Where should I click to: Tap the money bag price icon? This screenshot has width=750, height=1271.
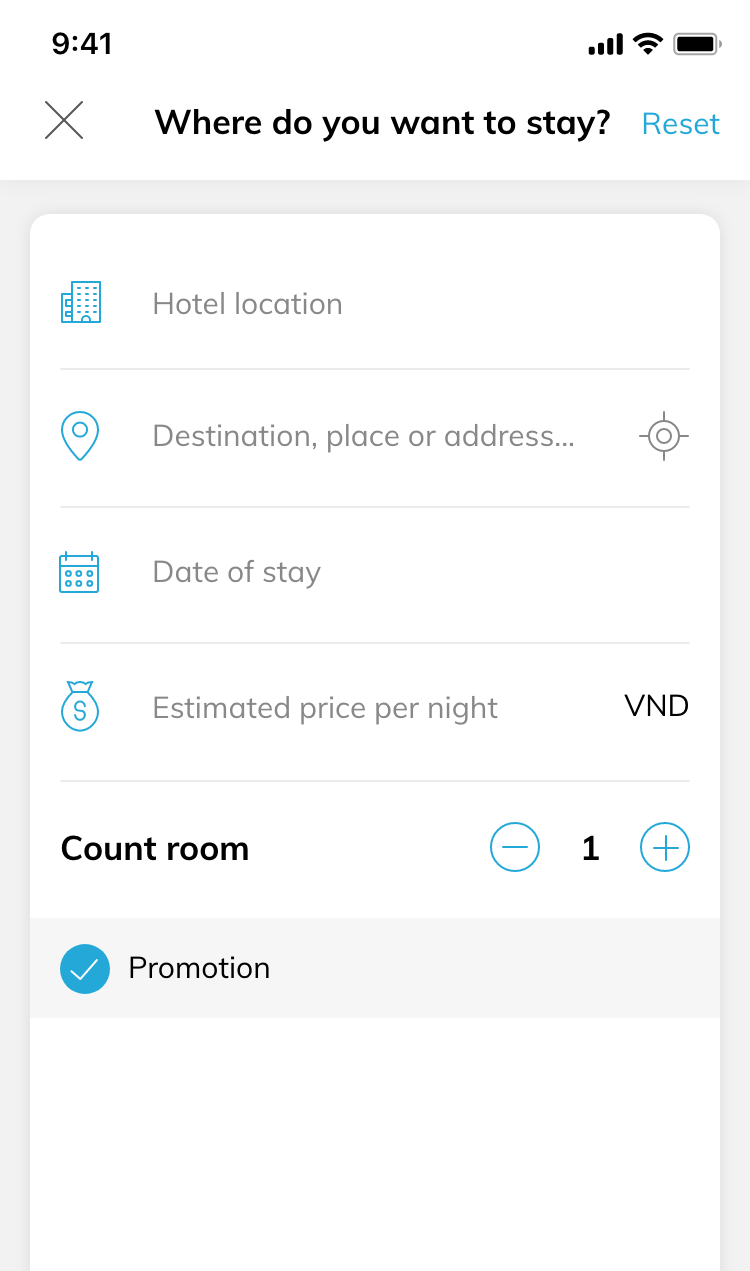[x=79, y=707]
